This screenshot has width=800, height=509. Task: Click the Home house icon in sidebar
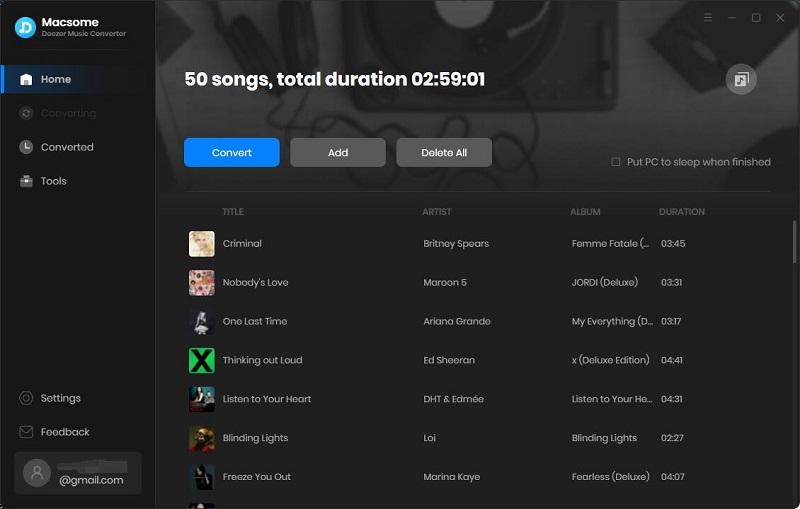pos(26,79)
